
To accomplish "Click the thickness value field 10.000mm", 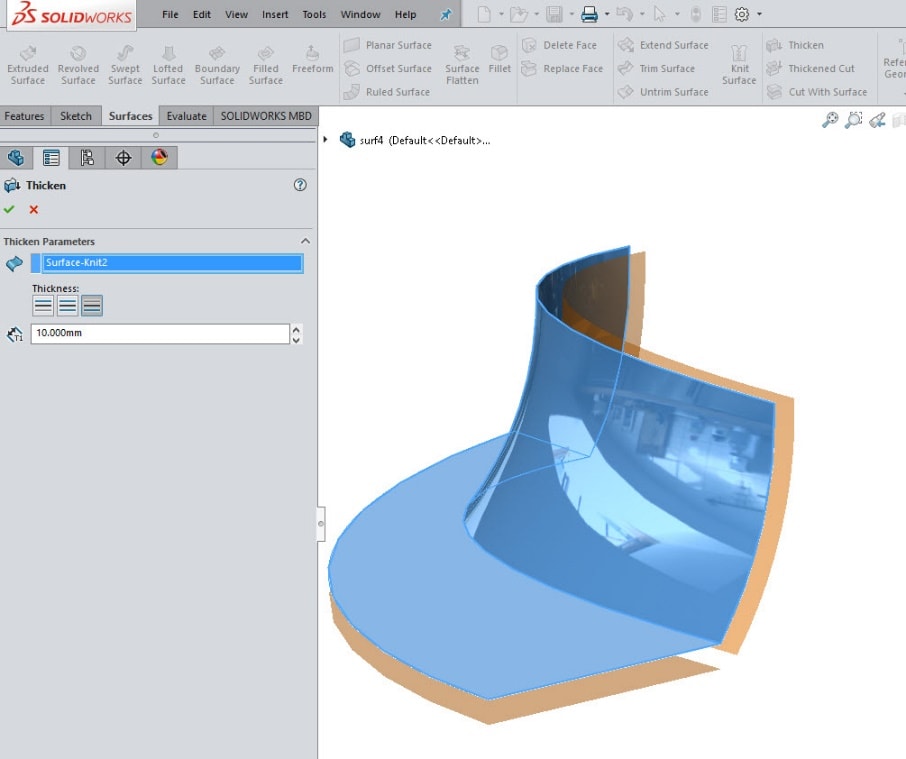I will [x=160, y=333].
